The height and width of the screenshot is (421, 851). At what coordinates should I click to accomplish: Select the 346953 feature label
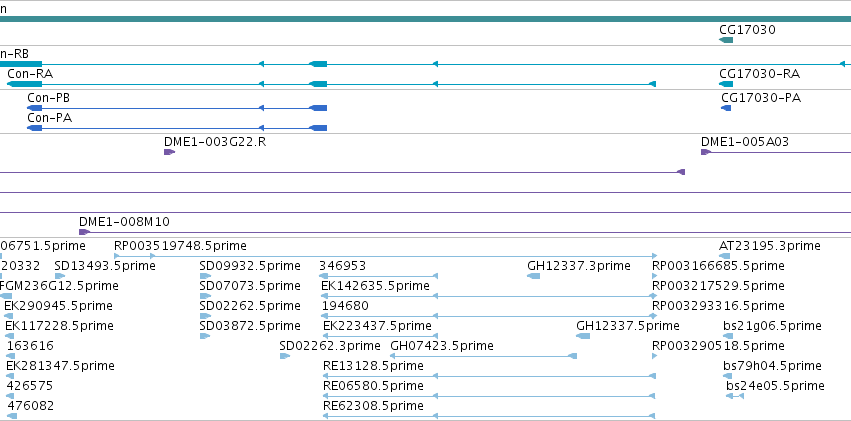click(x=342, y=266)
